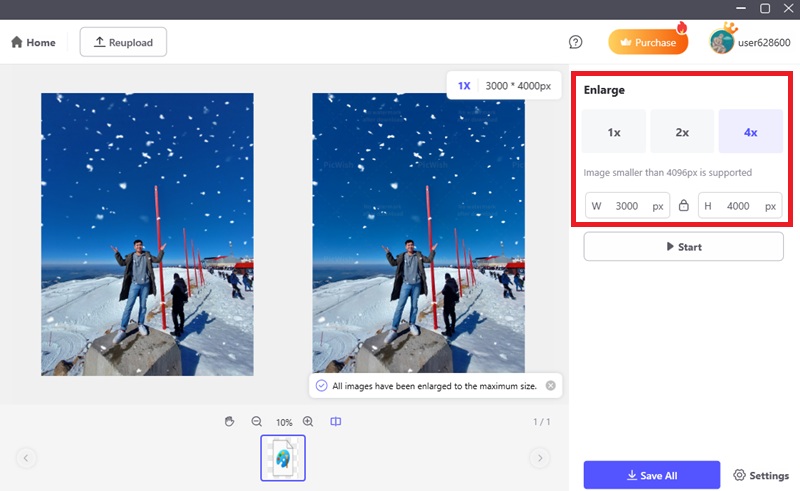
Task: Toggle the compare split view icon
Action: pos(336,421)
